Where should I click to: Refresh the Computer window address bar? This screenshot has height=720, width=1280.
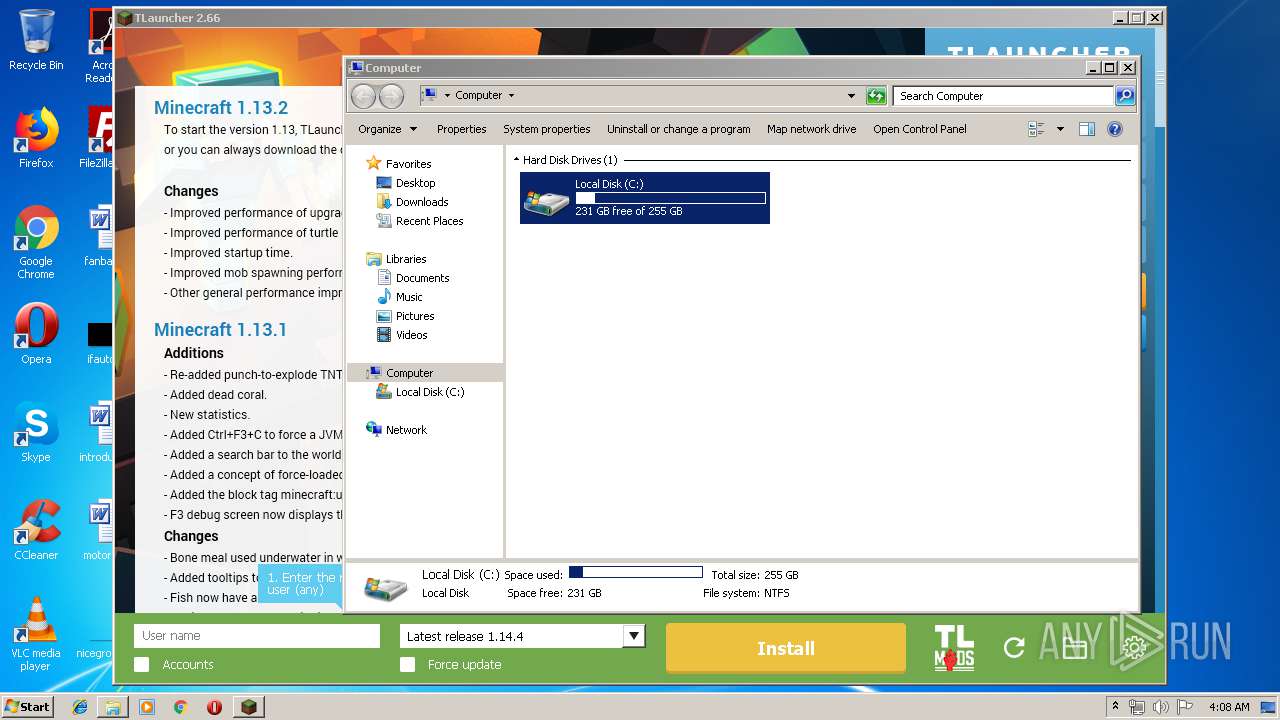876,96
